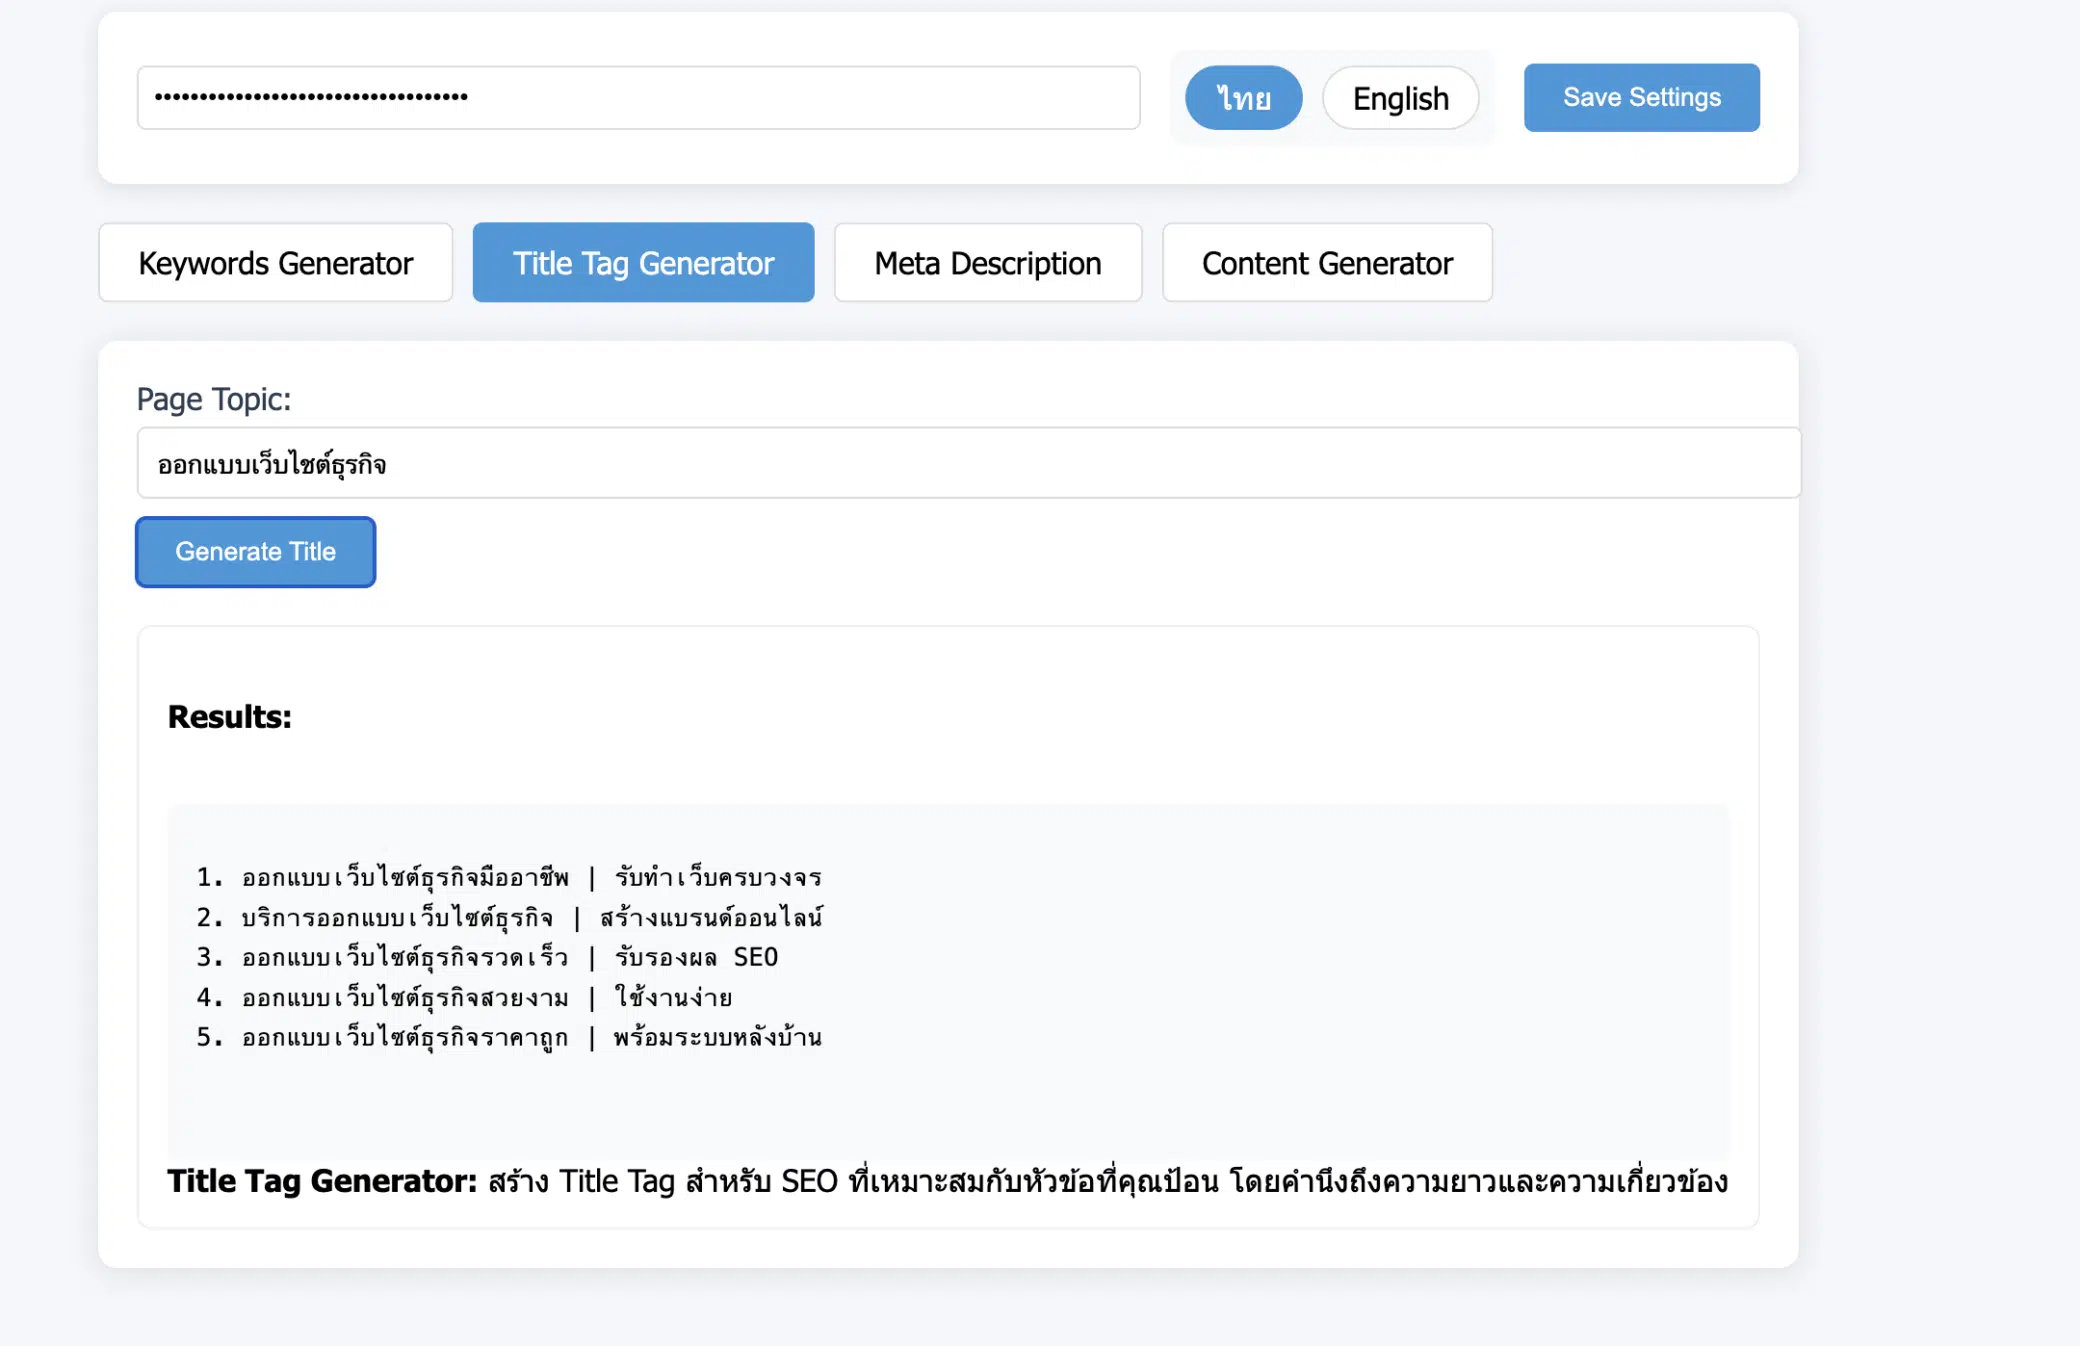Click the Page Topic input field
This screenshot has width=2080, height=1346.
[x=968, y=463]
